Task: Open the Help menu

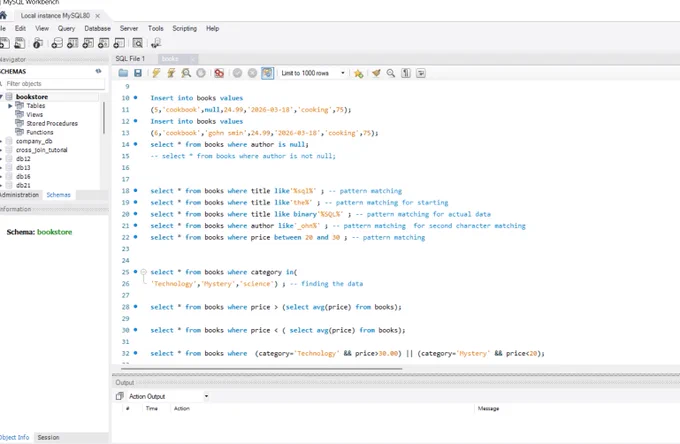Action: (212, 28)
